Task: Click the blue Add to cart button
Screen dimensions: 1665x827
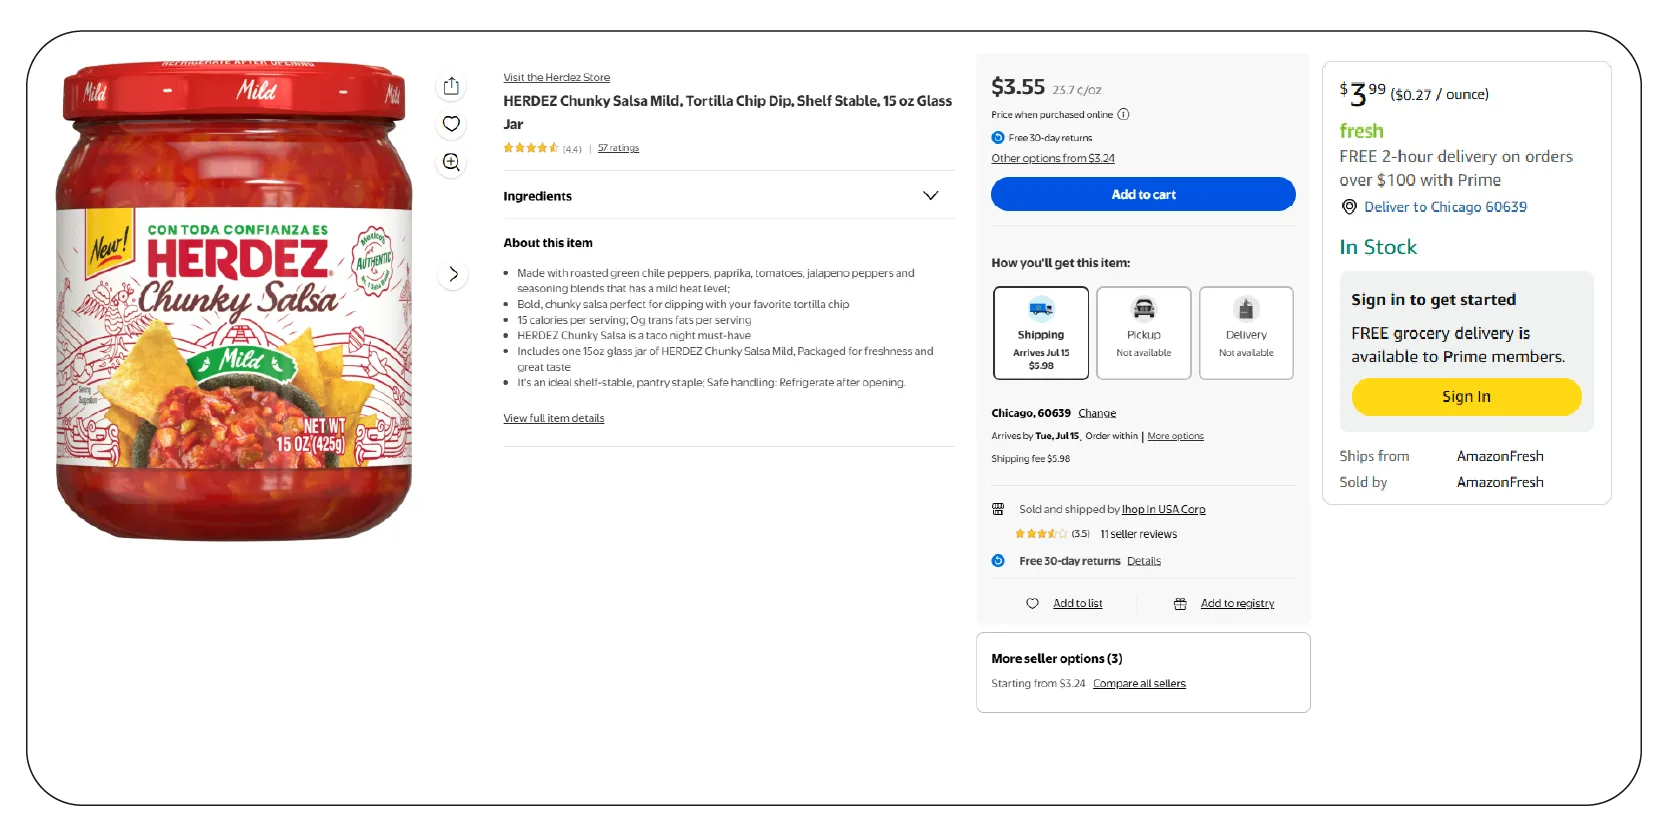Action: 1143,194
